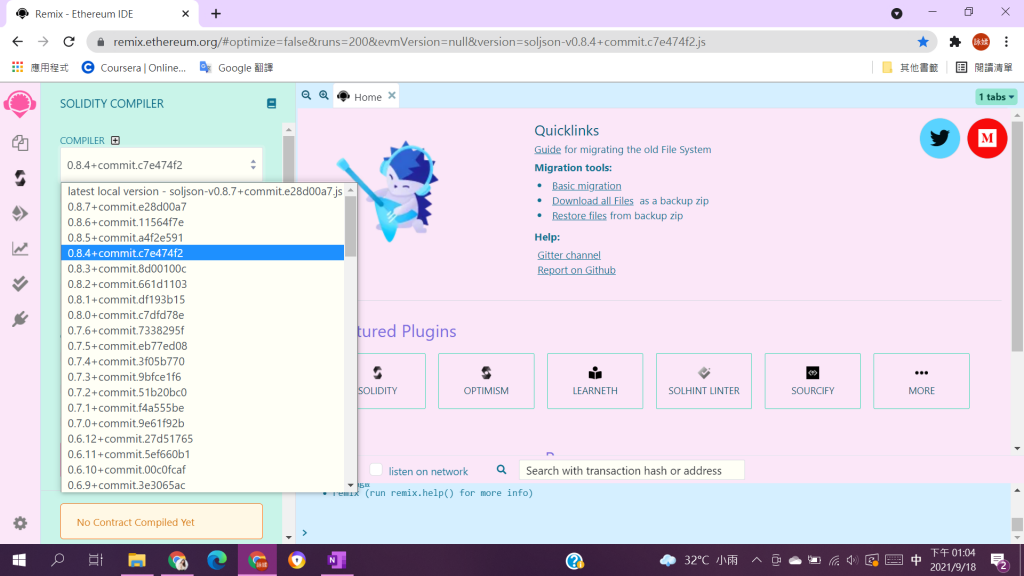Focus the transaction hash search field
Viewport: 1024px width, 576px height.
[632, 470]
